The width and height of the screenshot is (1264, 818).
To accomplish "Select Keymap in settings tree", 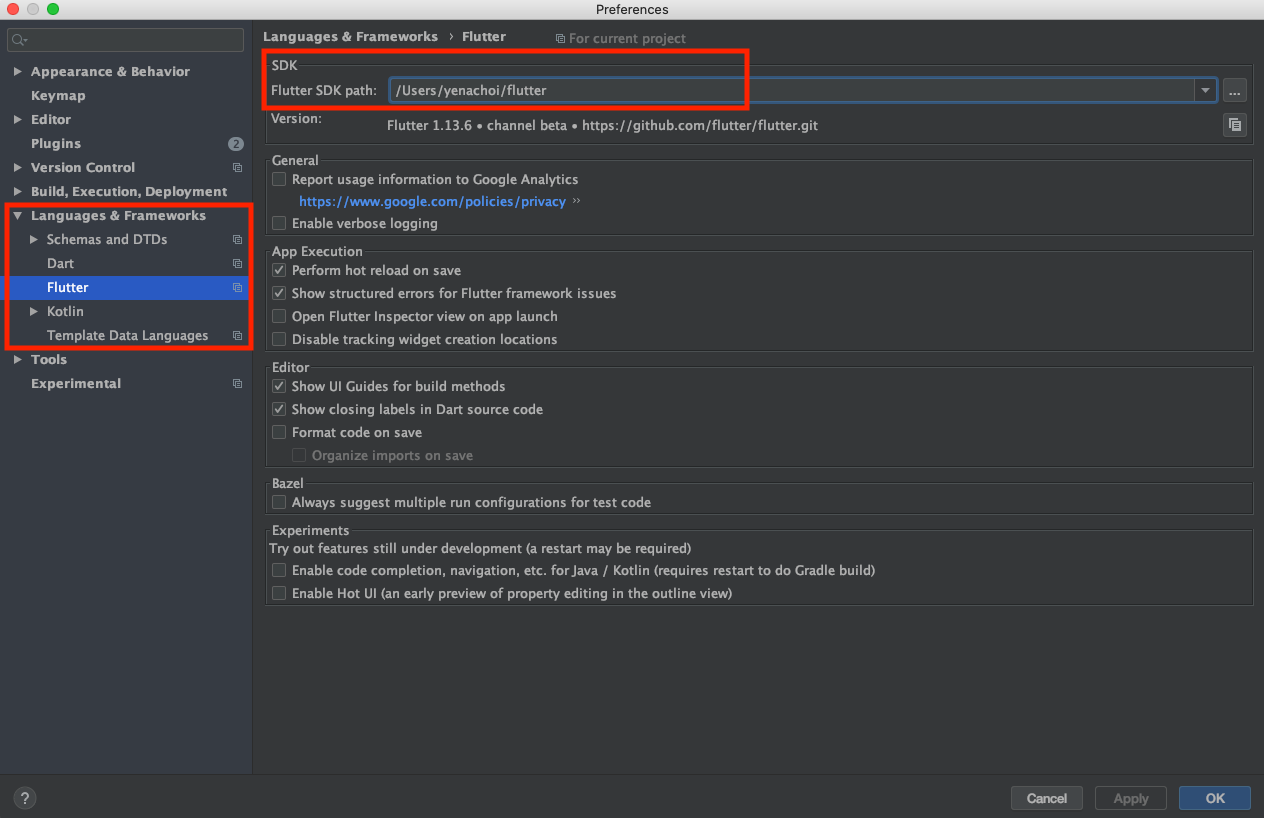I will pos(58,96).
